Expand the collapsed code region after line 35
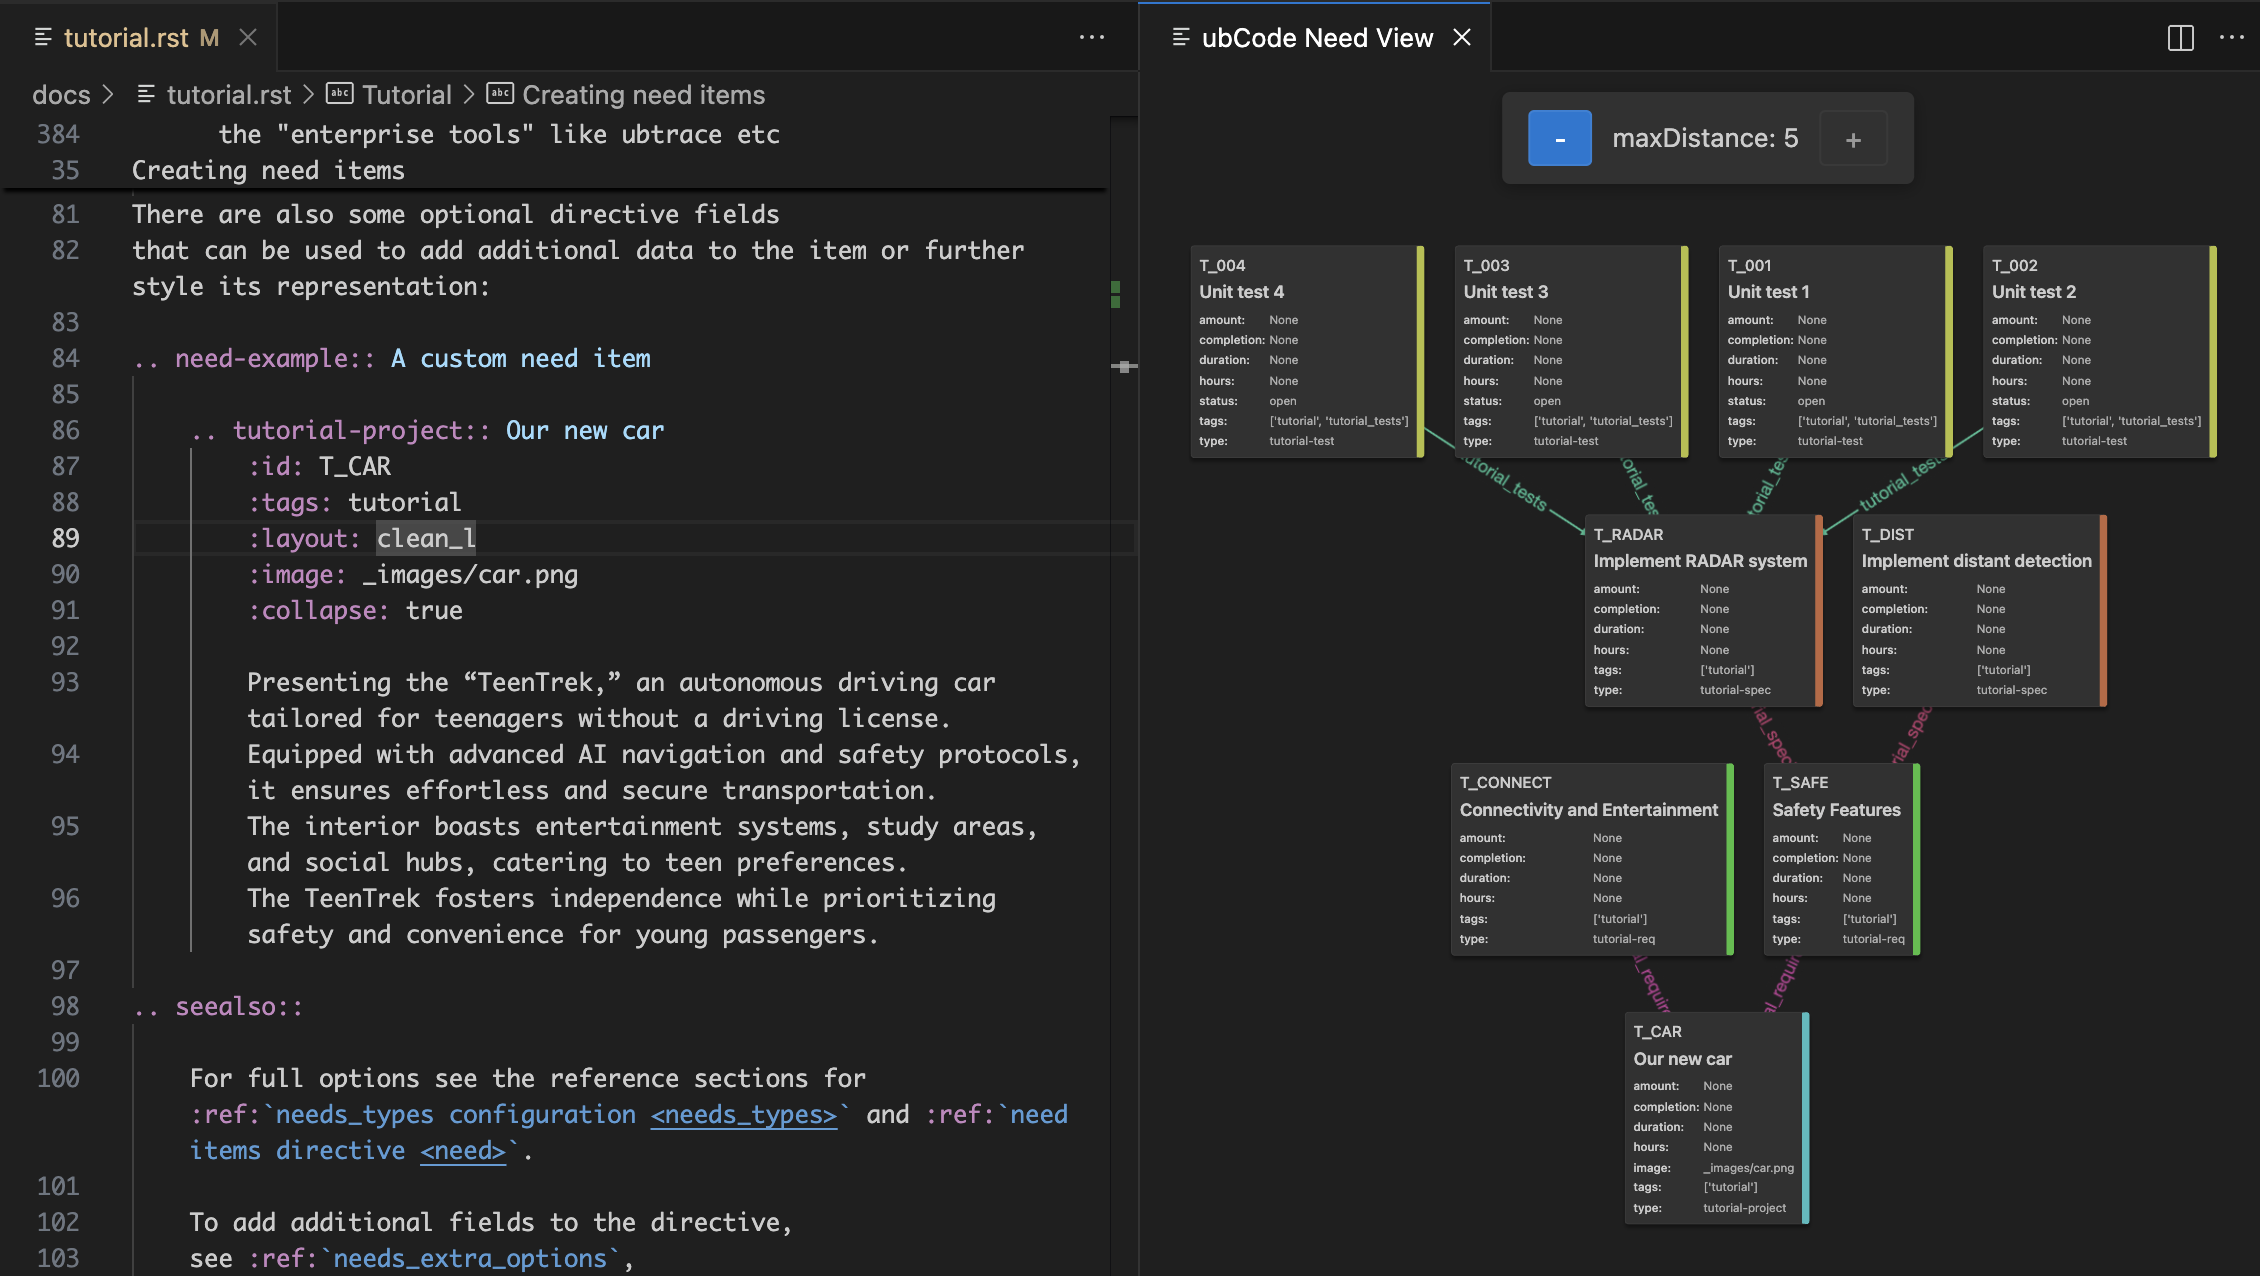Screen dimensions: 2260x1276 coord(110,170)
